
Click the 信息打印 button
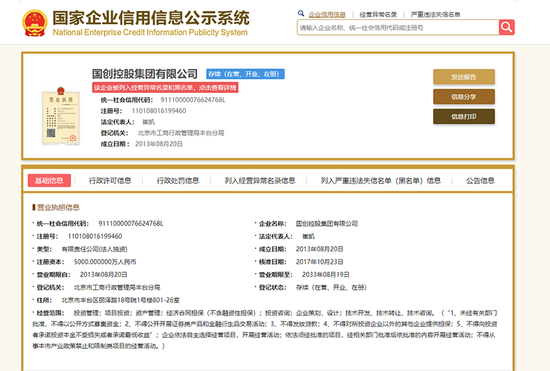pos(464,116)
